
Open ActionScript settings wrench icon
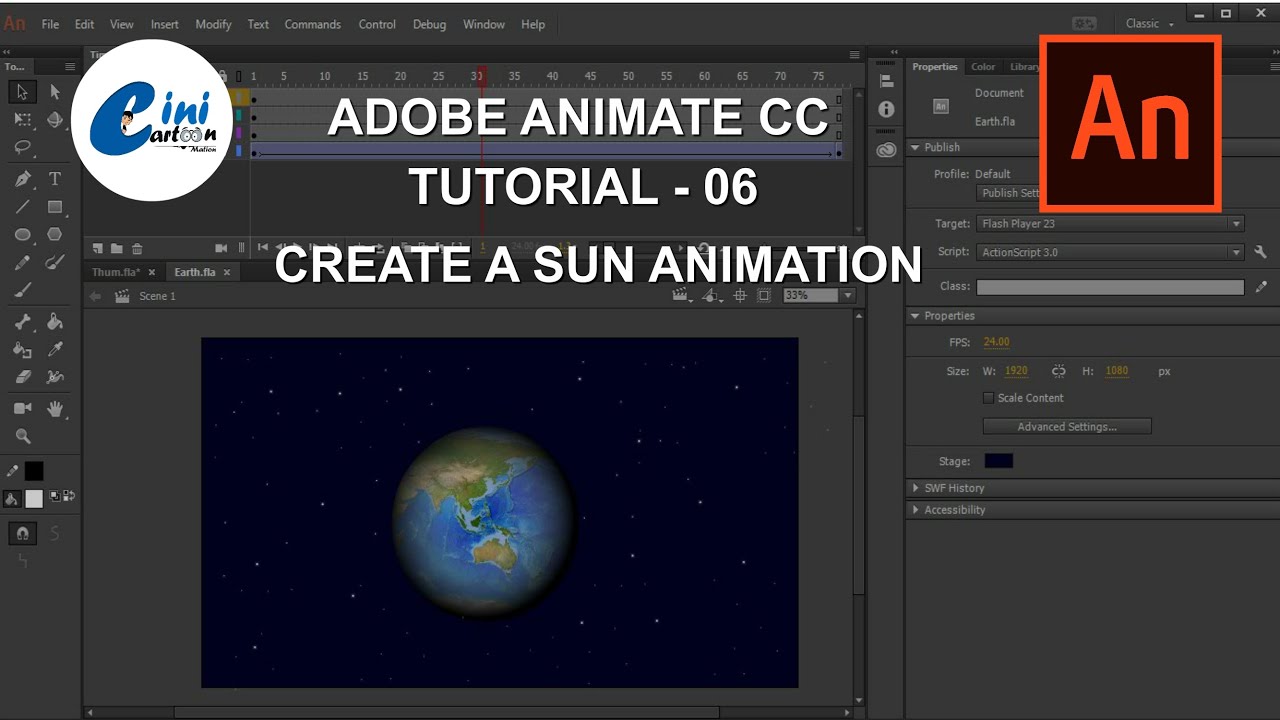point(1261,252)
